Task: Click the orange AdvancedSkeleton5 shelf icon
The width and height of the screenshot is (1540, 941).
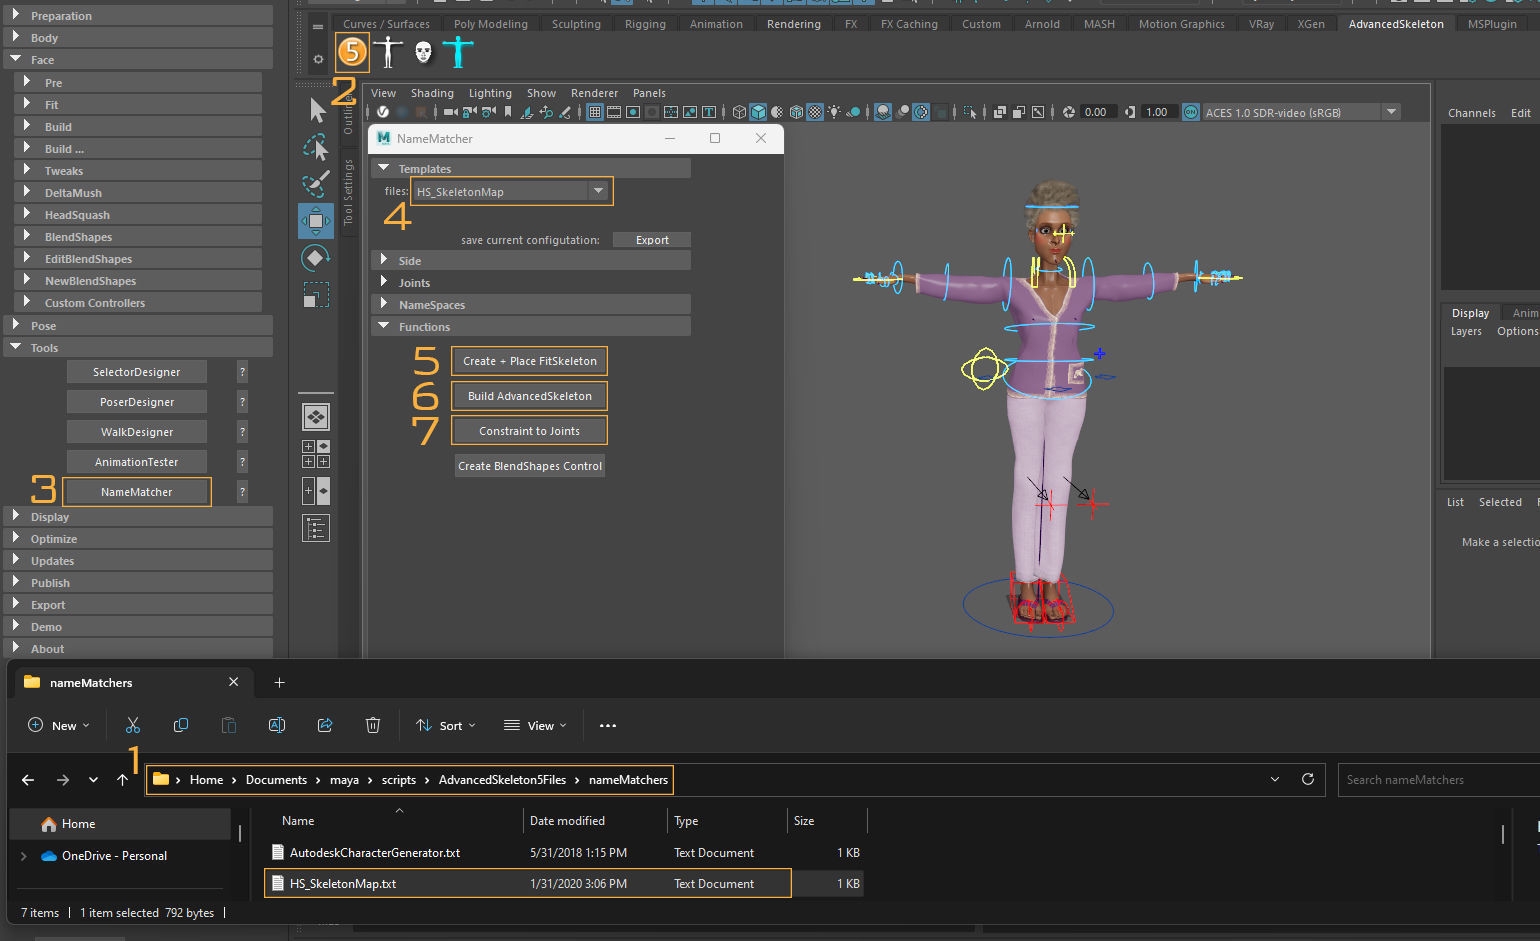Action: 352,51
